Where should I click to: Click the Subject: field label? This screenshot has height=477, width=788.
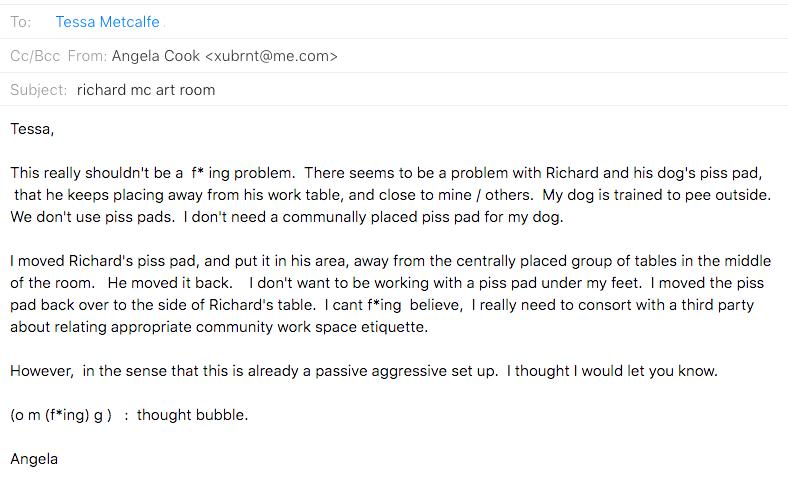[x=38, y=89]
